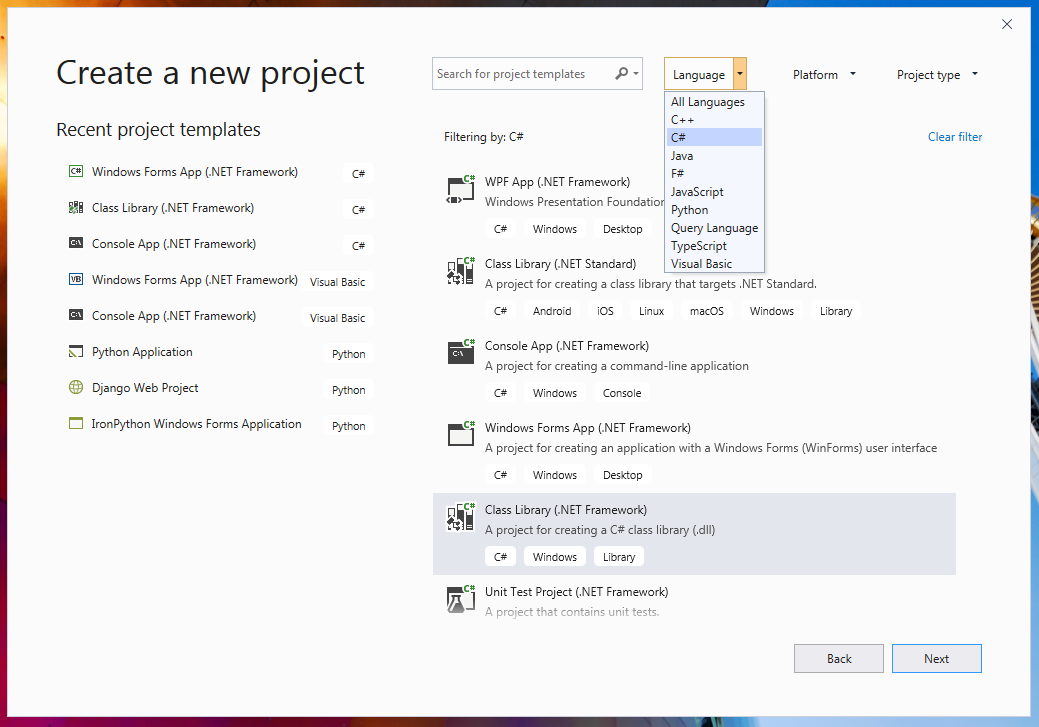The width and height of the screenshot is (1039, 727).
Task: Click the Visual Basic tag beside Windows Forms App
Action: click(337, 282)
